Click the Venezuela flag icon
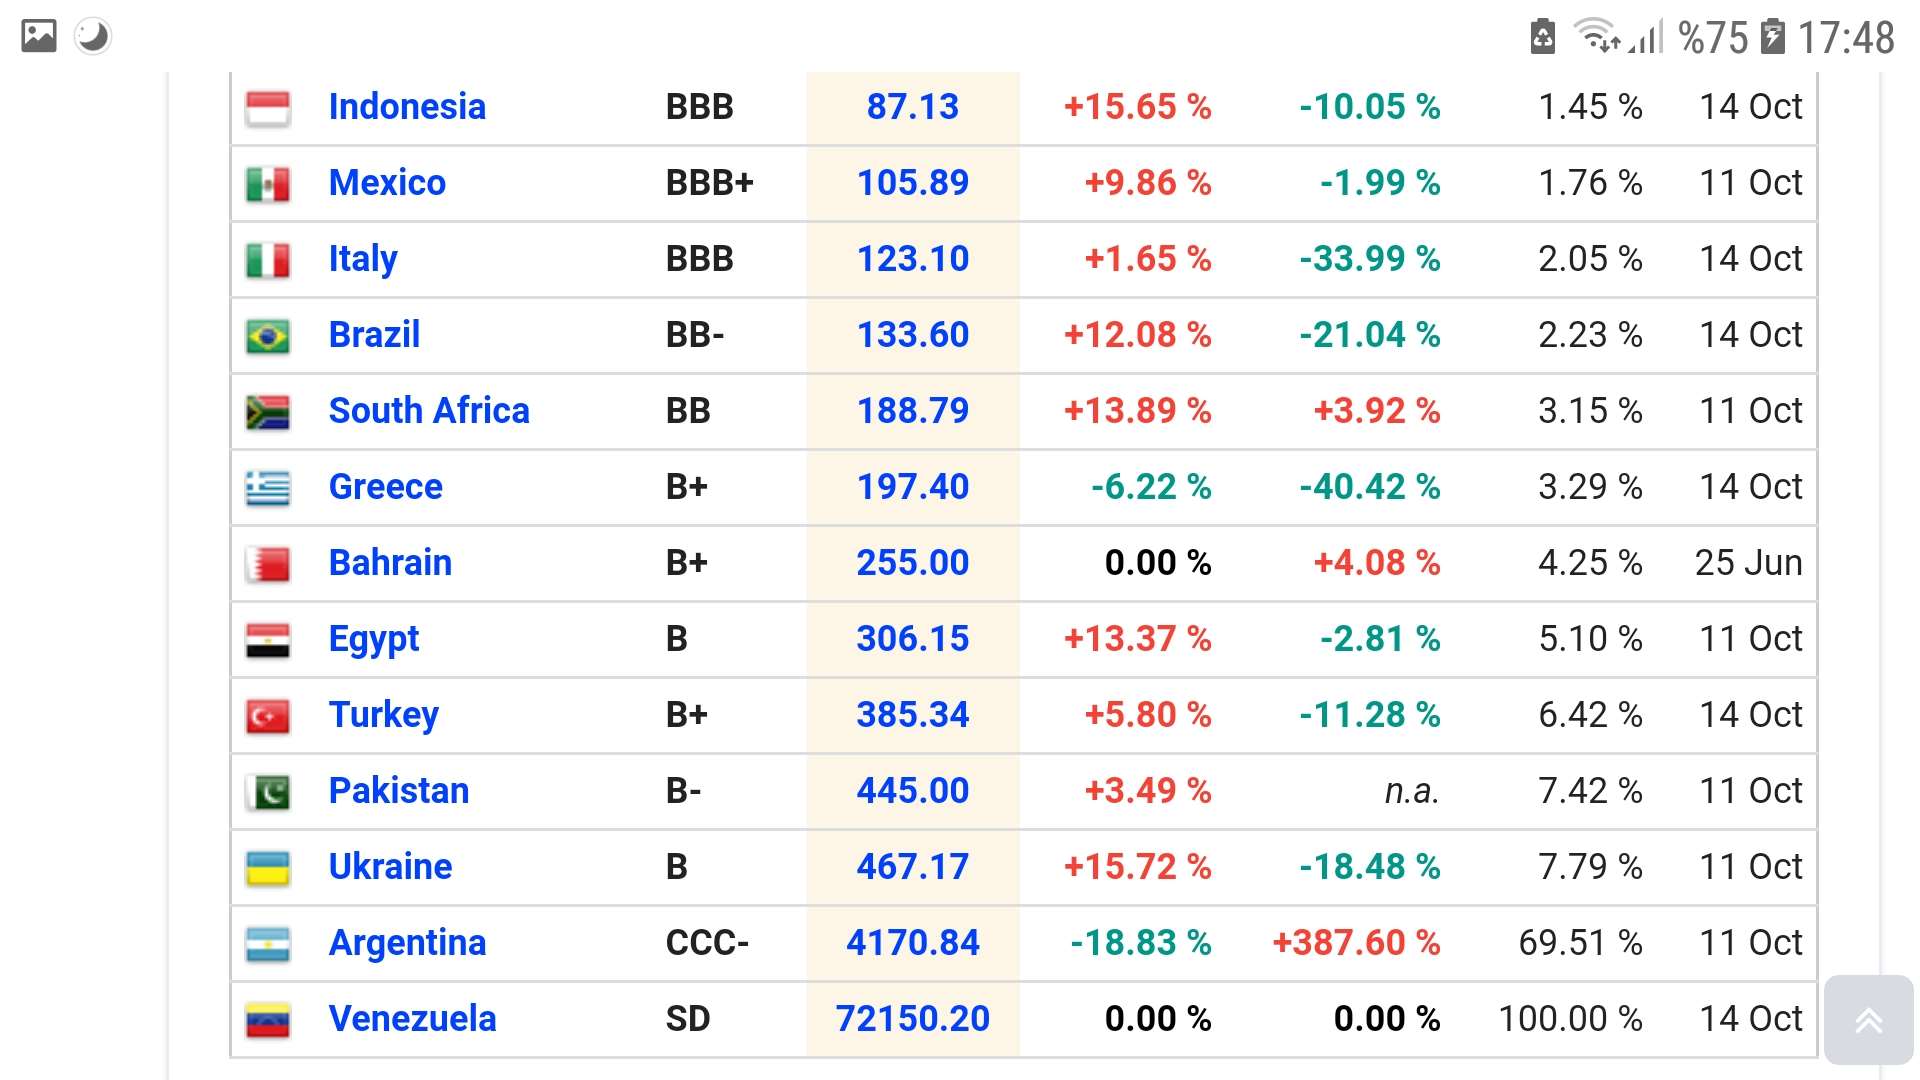This screenshot has width=1920, height=1080. click(268, 1020)
